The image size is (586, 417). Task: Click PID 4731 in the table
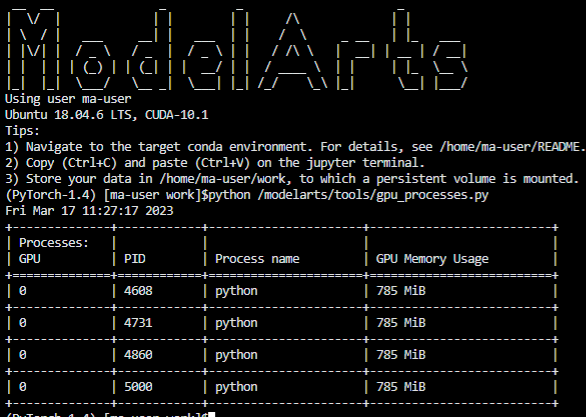tap(138, 322)
